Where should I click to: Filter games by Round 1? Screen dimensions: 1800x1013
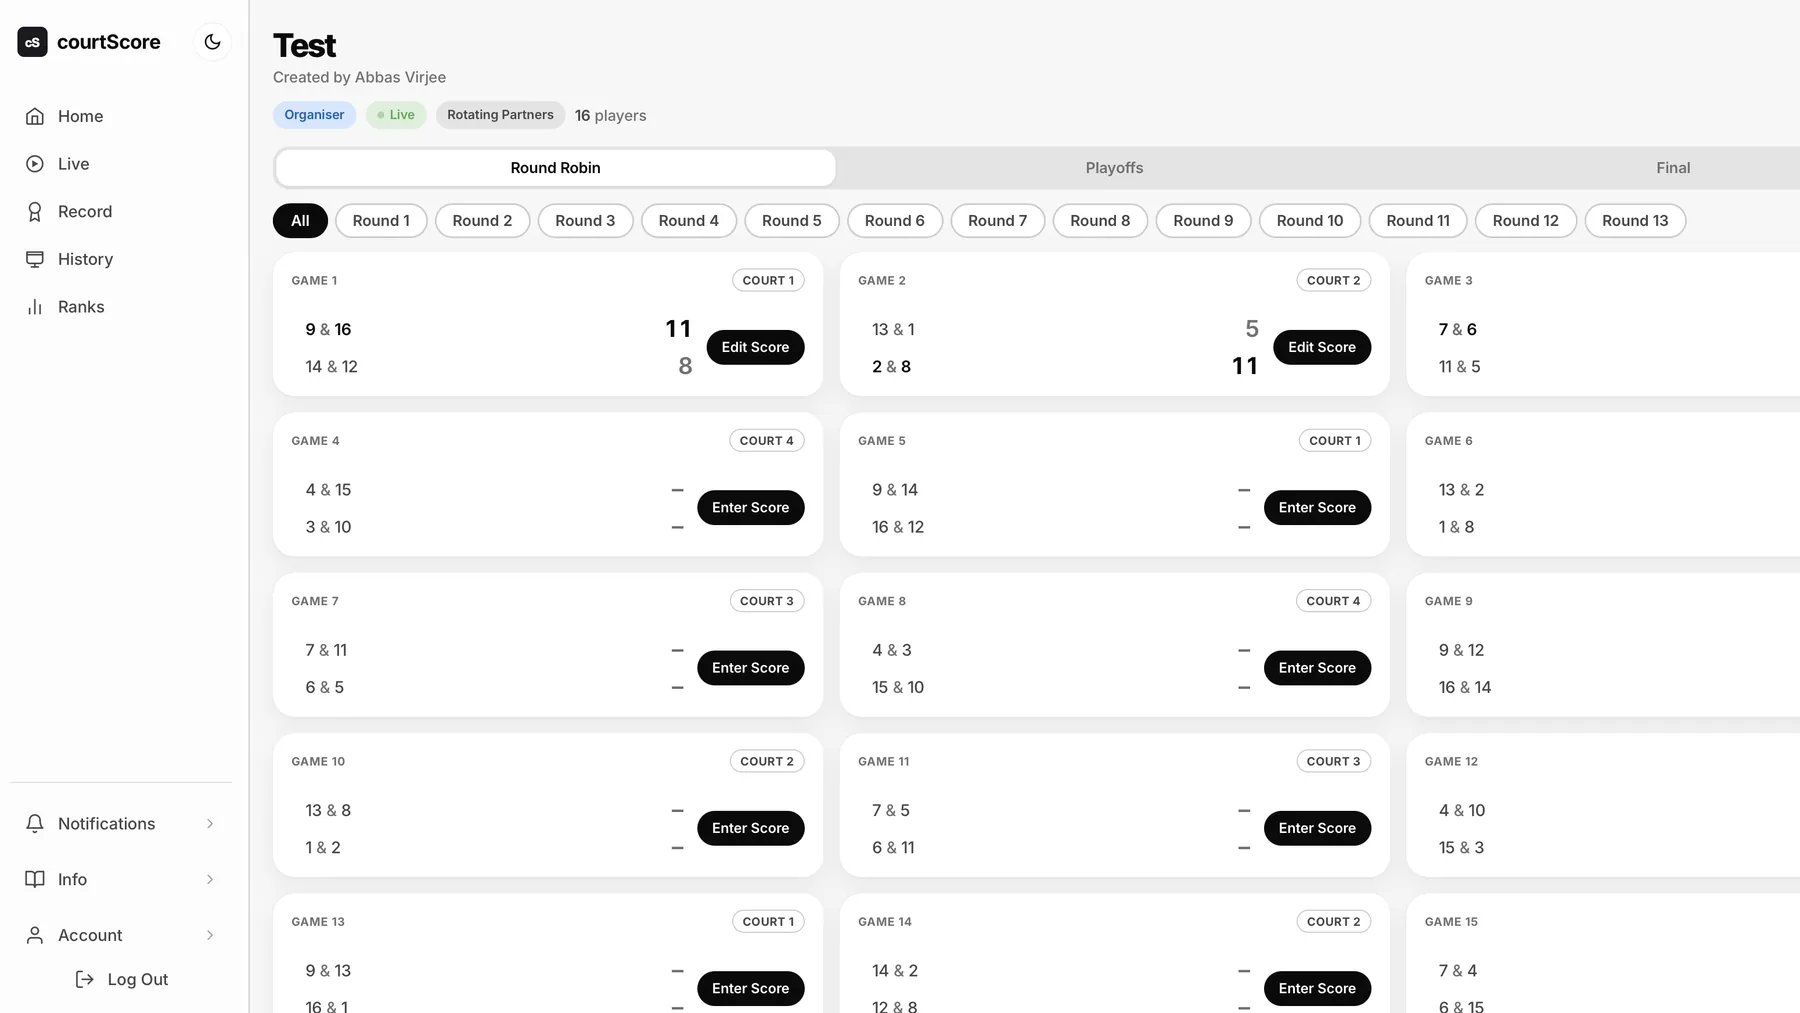[x=381, y=221]
